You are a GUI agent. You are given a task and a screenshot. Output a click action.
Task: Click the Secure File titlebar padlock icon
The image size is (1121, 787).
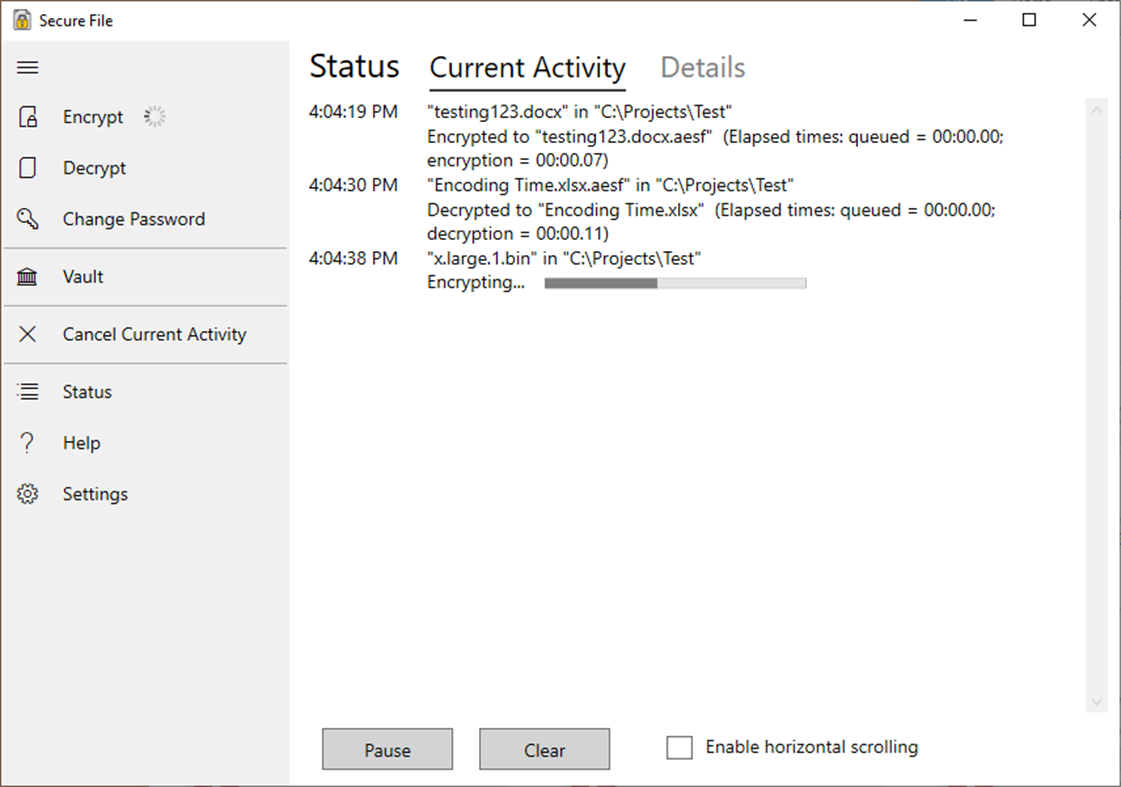[20, 19]
